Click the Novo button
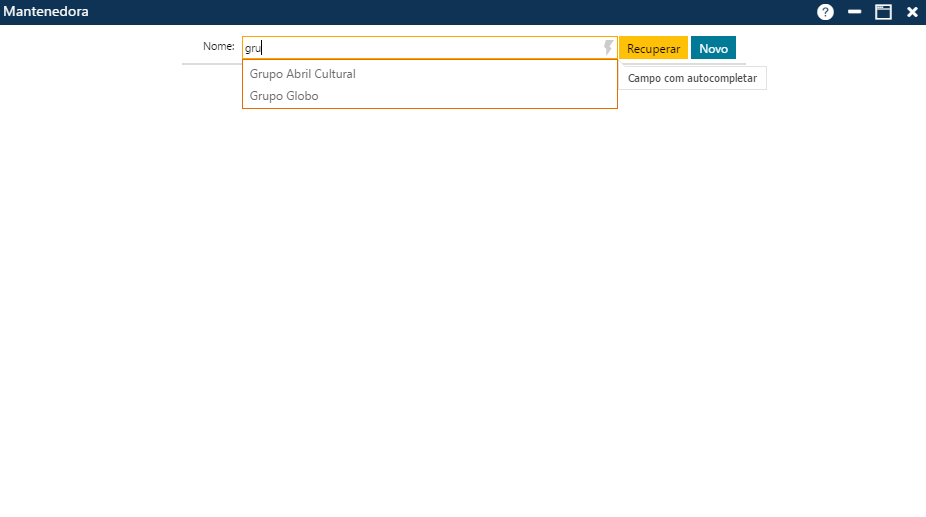The width and height of the screenshot is (926, 517). click(713, 48)
